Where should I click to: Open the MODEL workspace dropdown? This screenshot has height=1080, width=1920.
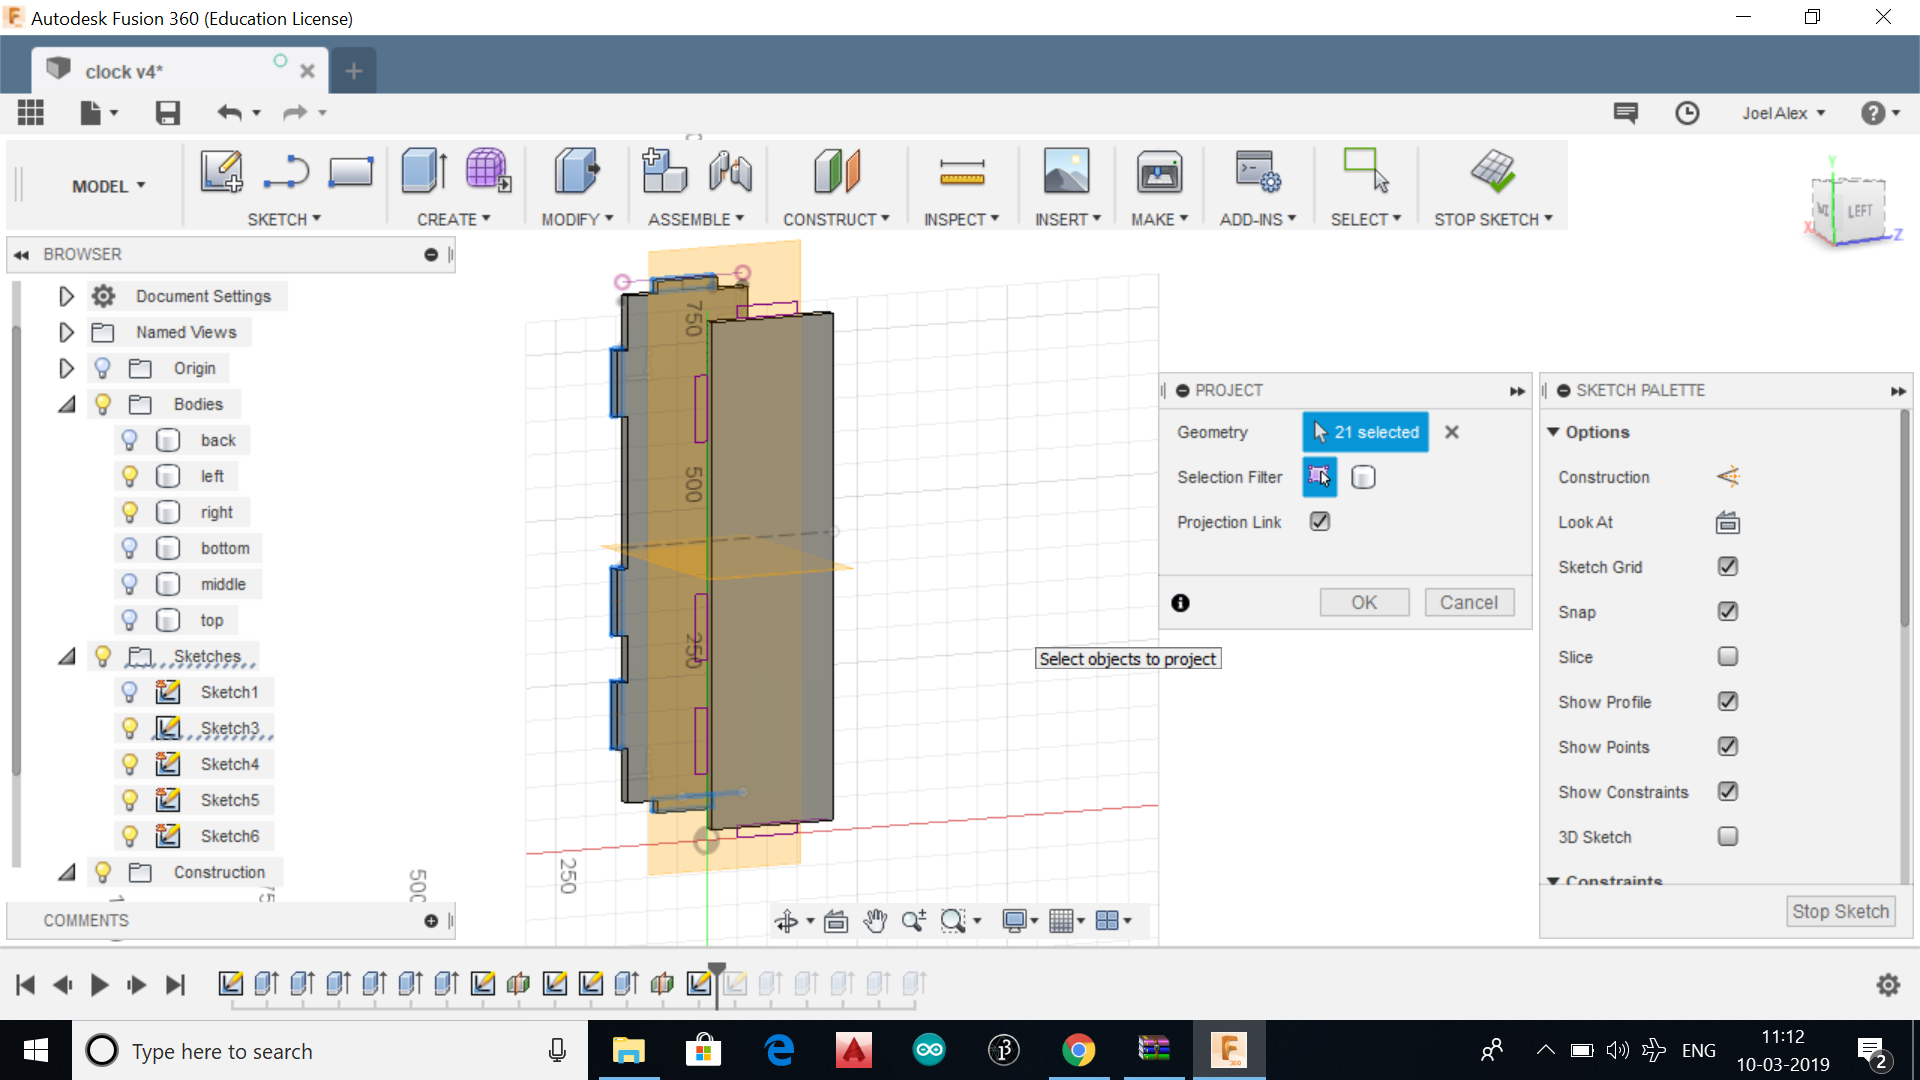pyautogui.click(x=108, y=186)
